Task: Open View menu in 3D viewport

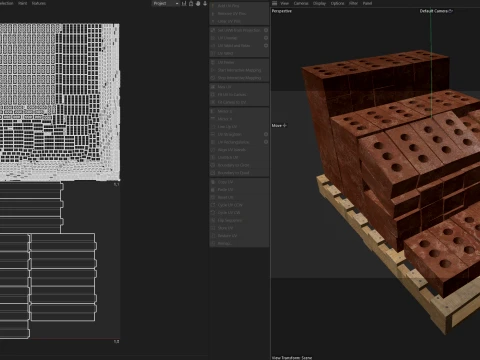Action: point(284,3)
